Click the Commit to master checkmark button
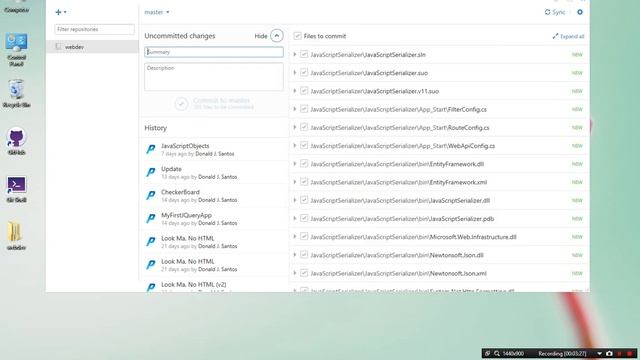Screen dimensions: 640x360 (181, 104)
